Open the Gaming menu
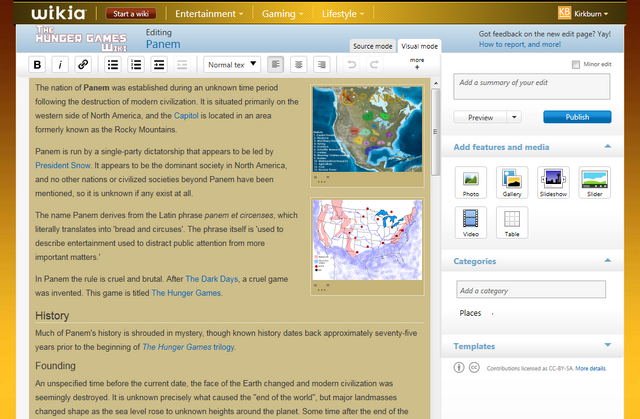Screen dimensions: 640x419 [282, 13]
